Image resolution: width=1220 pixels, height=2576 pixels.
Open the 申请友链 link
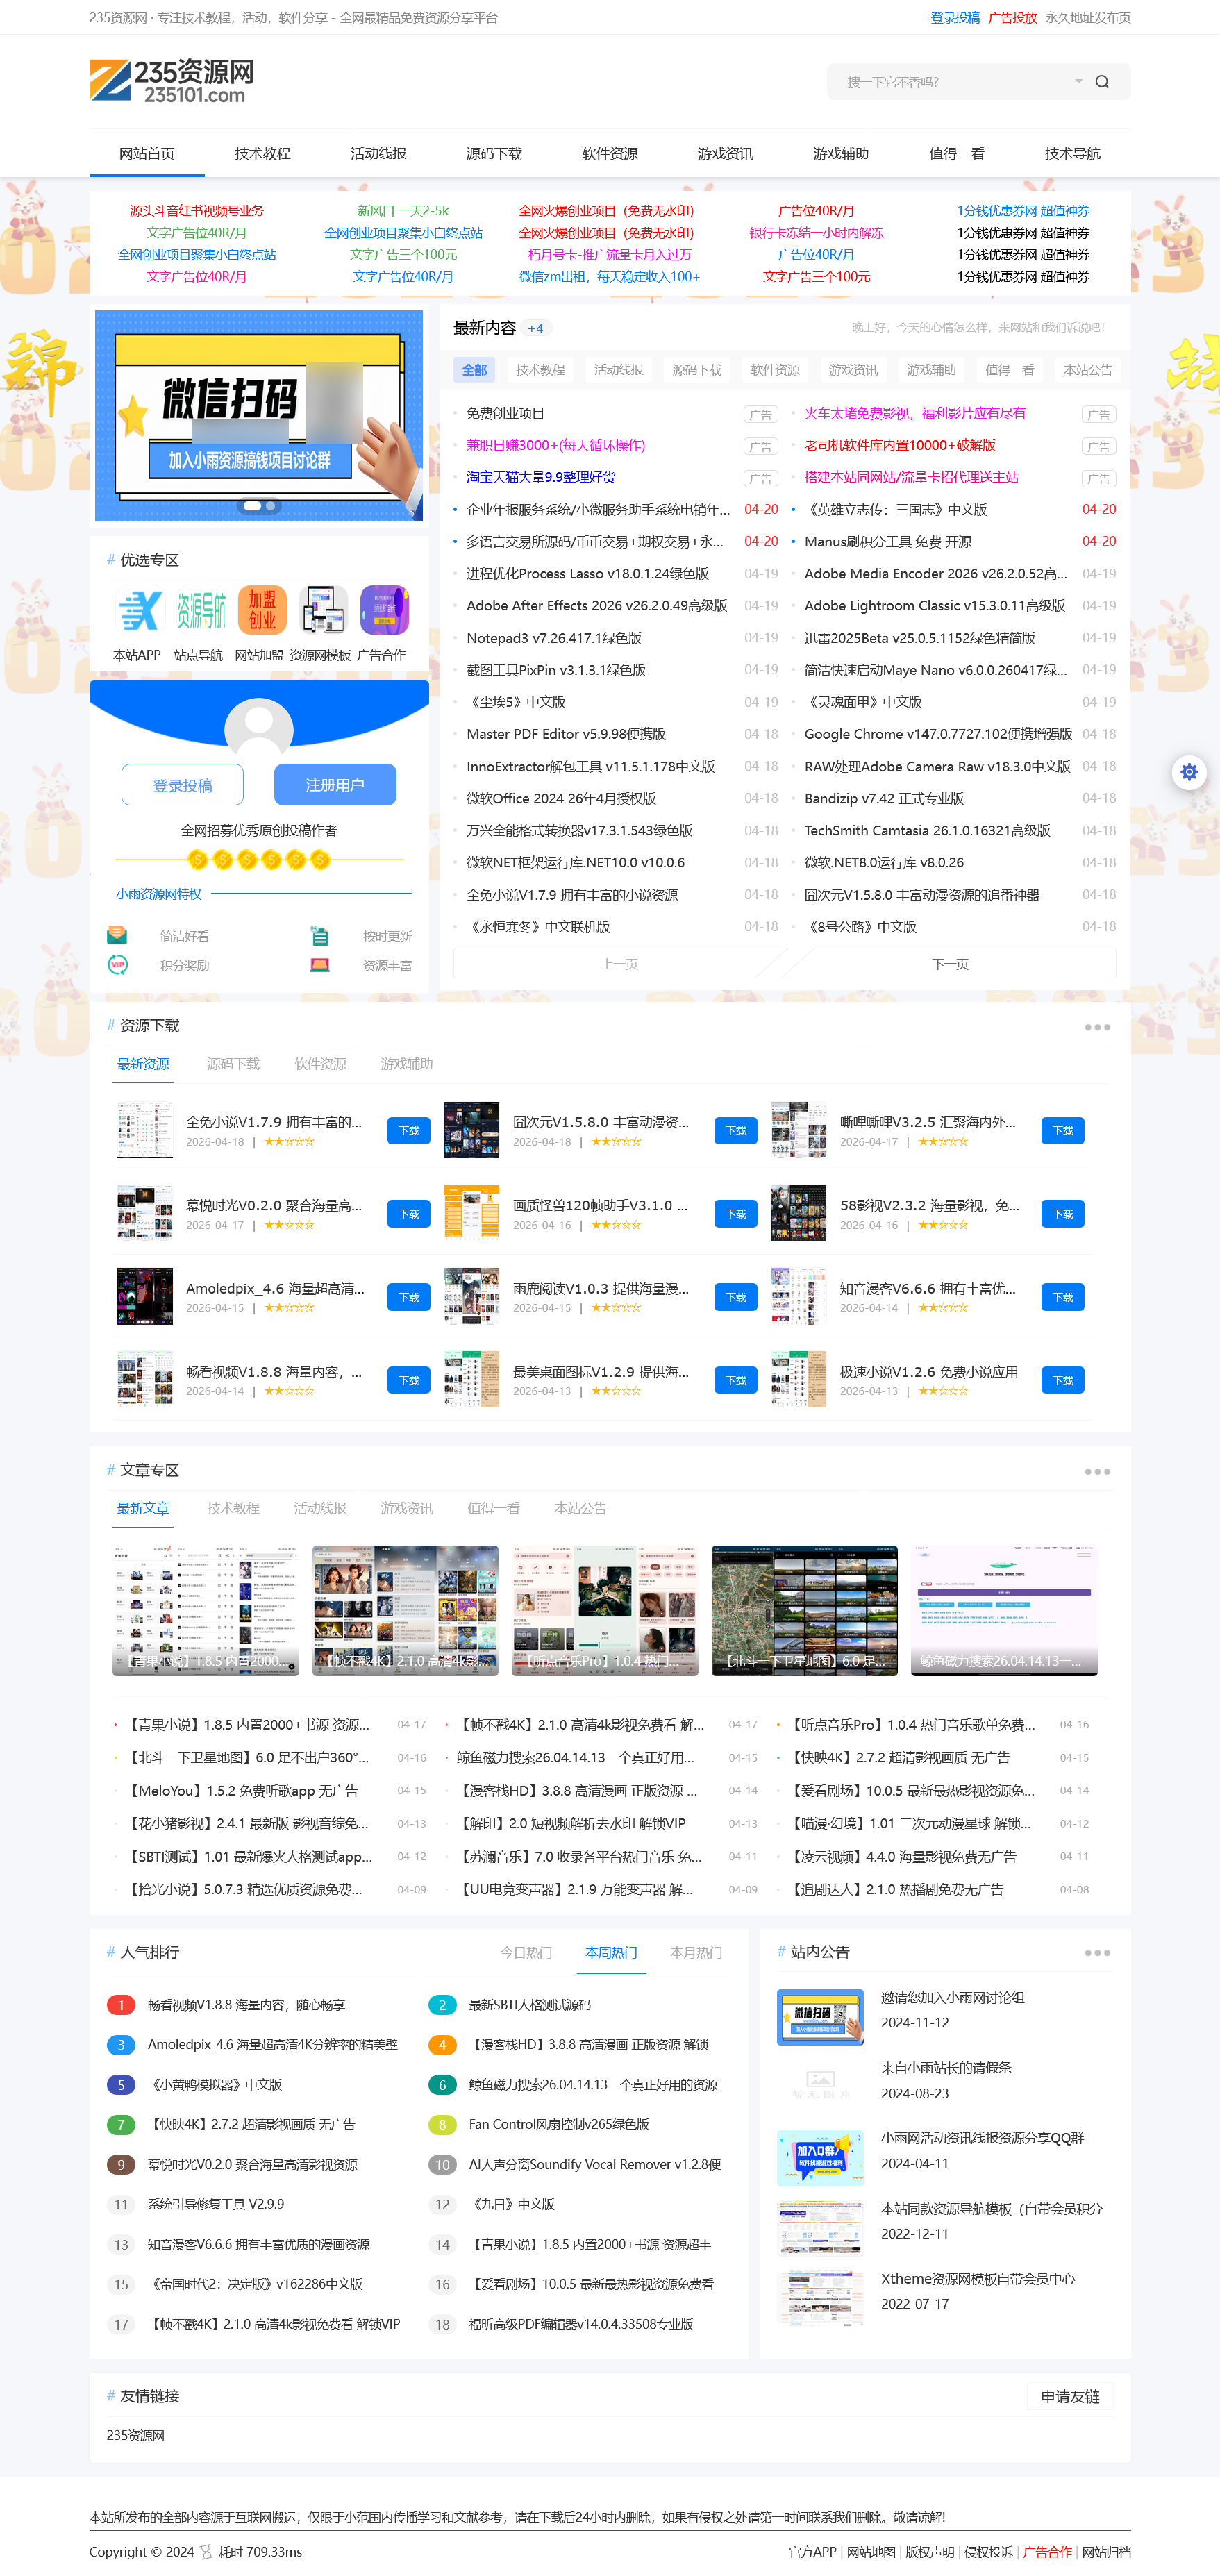tap(1069, 2396)
